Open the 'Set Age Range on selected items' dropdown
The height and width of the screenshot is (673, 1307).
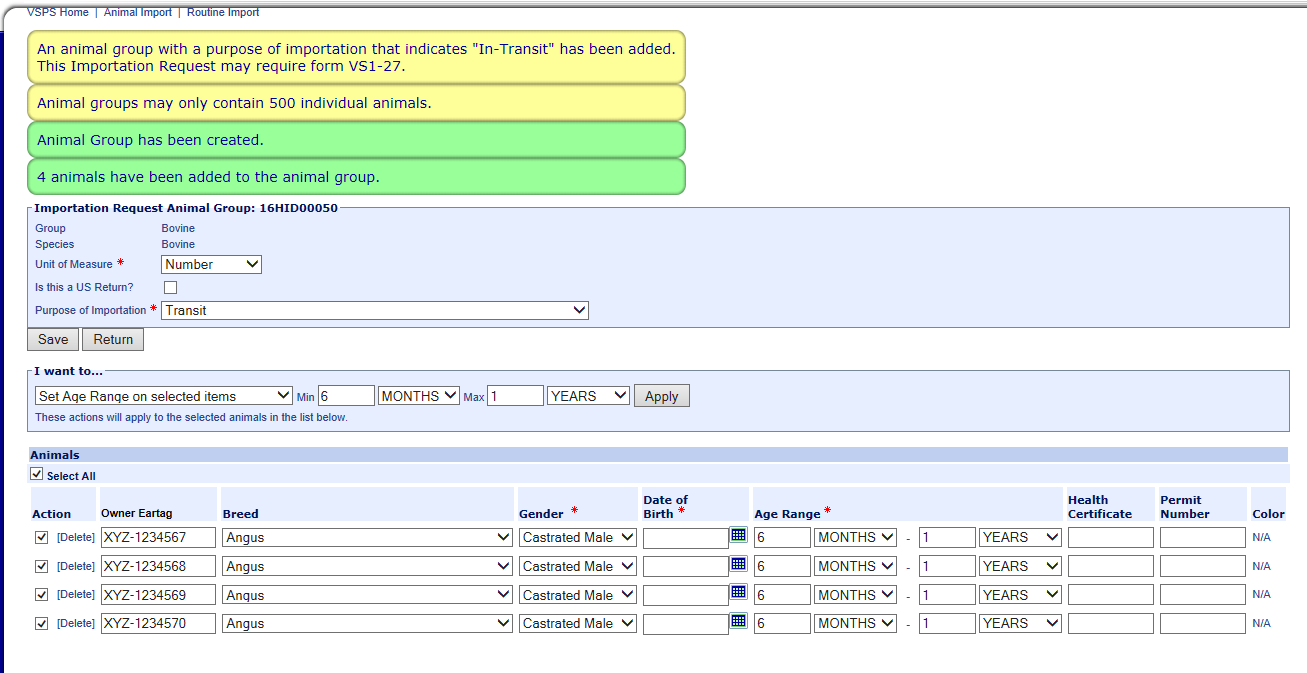163,396
